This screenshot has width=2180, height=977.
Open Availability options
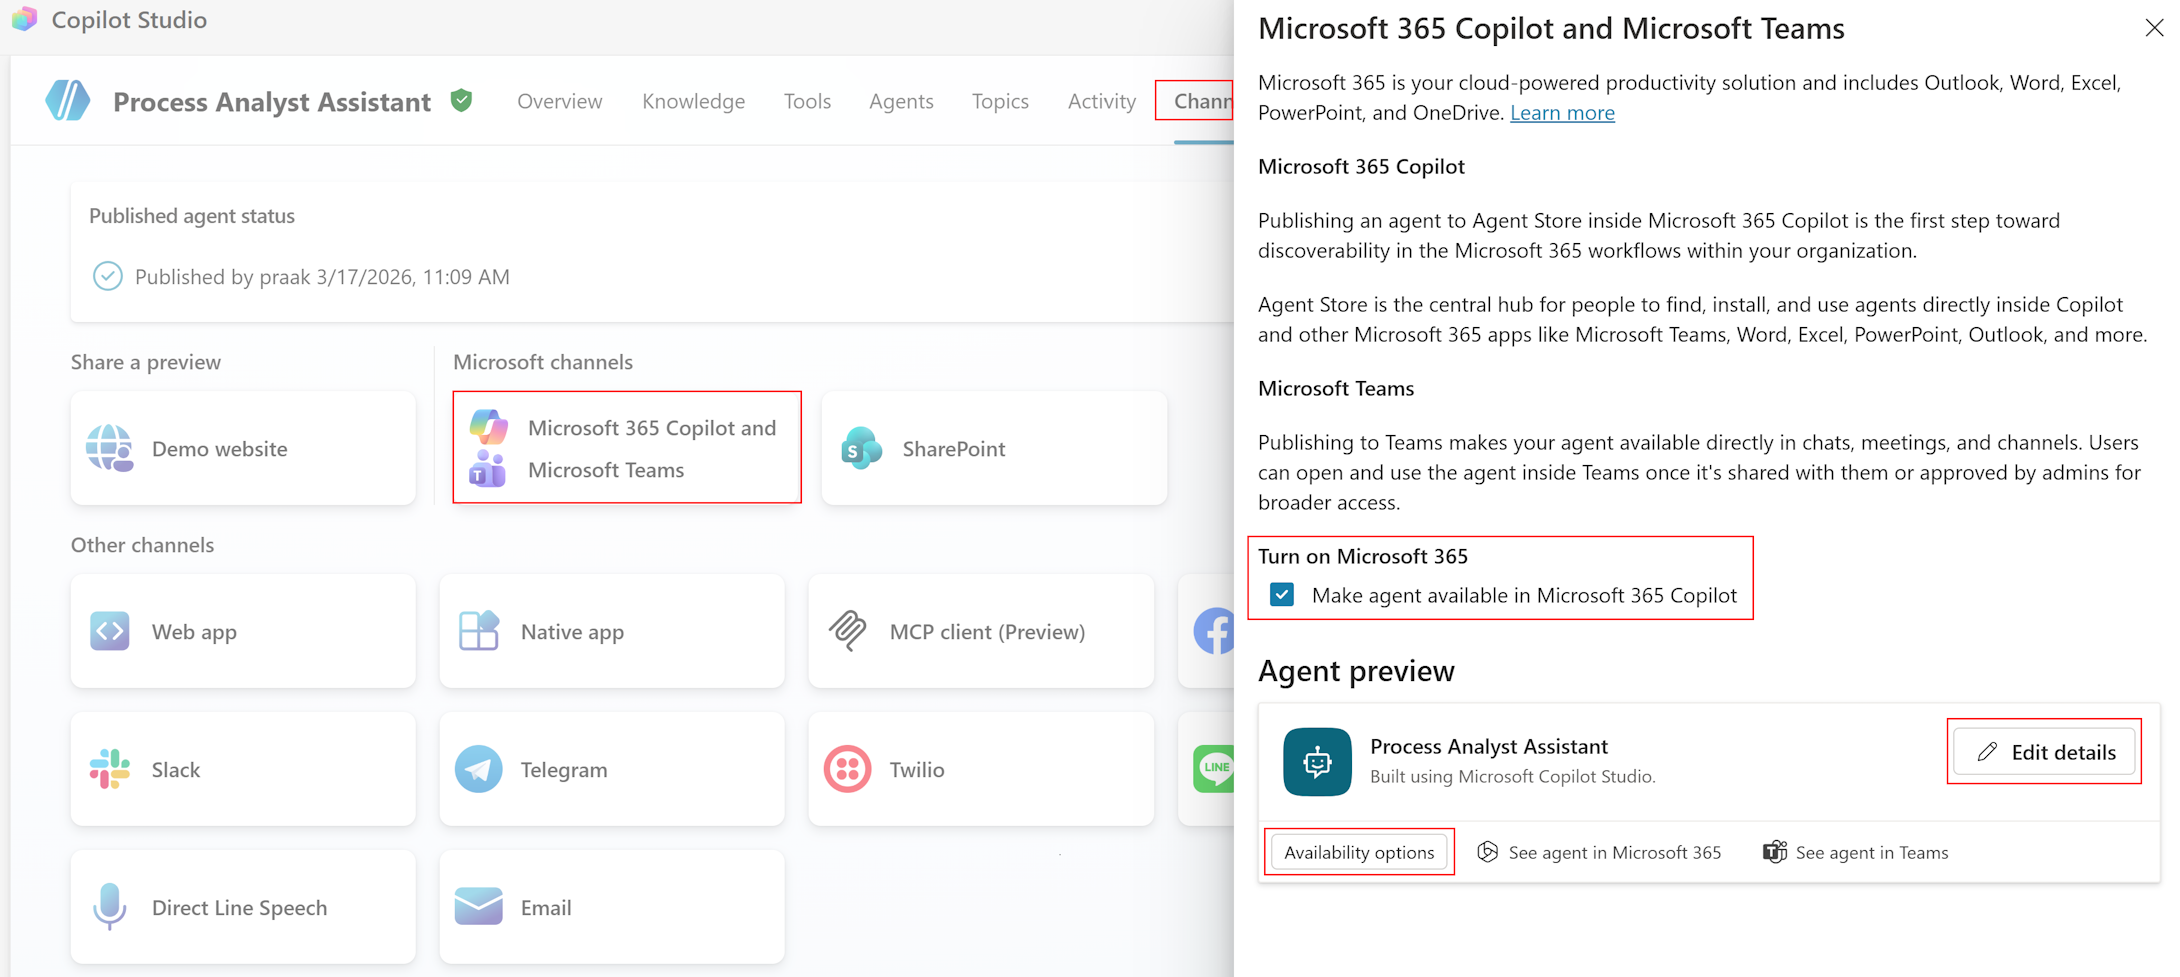click(x=1359, y=852)
